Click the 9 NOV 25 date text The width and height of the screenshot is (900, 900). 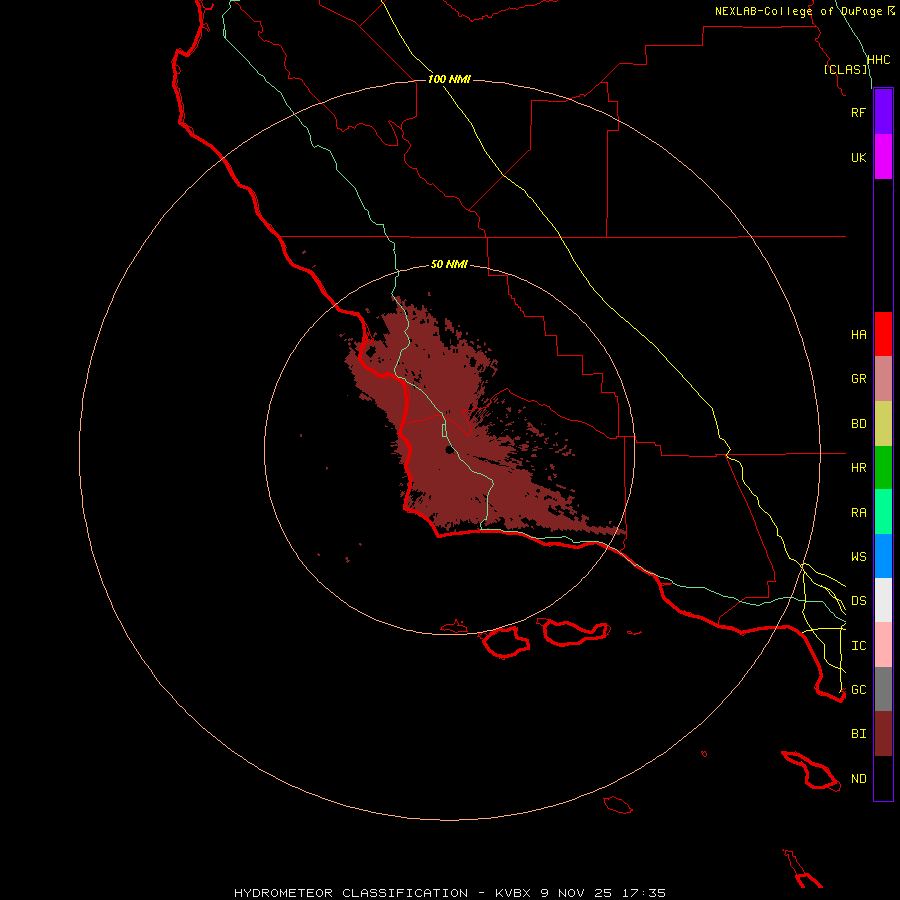576,893
